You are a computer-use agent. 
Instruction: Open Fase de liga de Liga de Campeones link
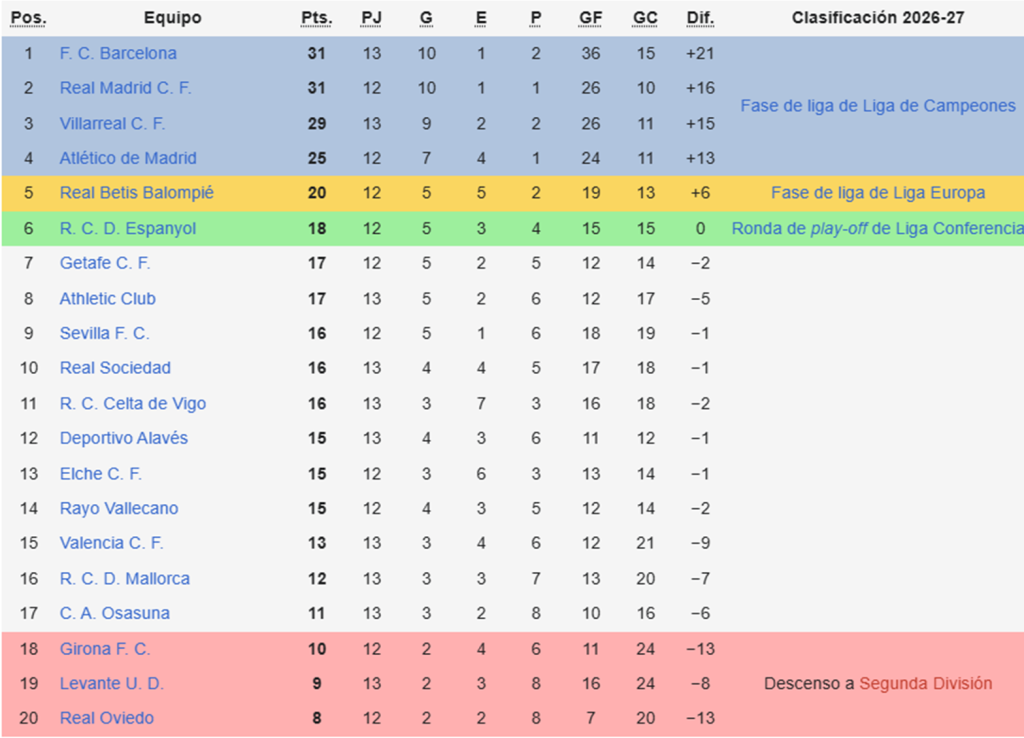(x=877, y=106)
